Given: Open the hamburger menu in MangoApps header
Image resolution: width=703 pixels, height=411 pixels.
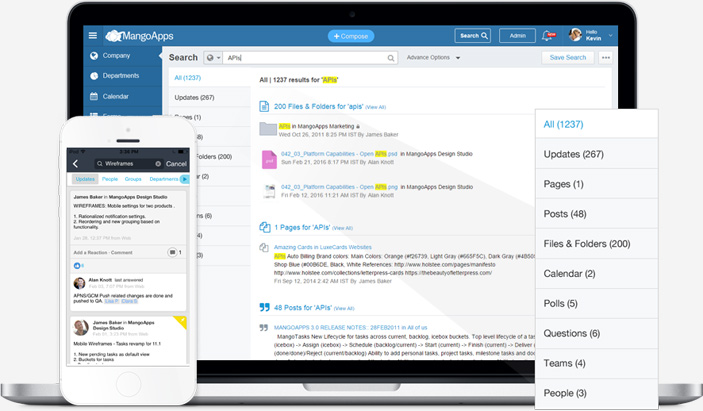Looking at the screenshot, I should click(93, 35).
